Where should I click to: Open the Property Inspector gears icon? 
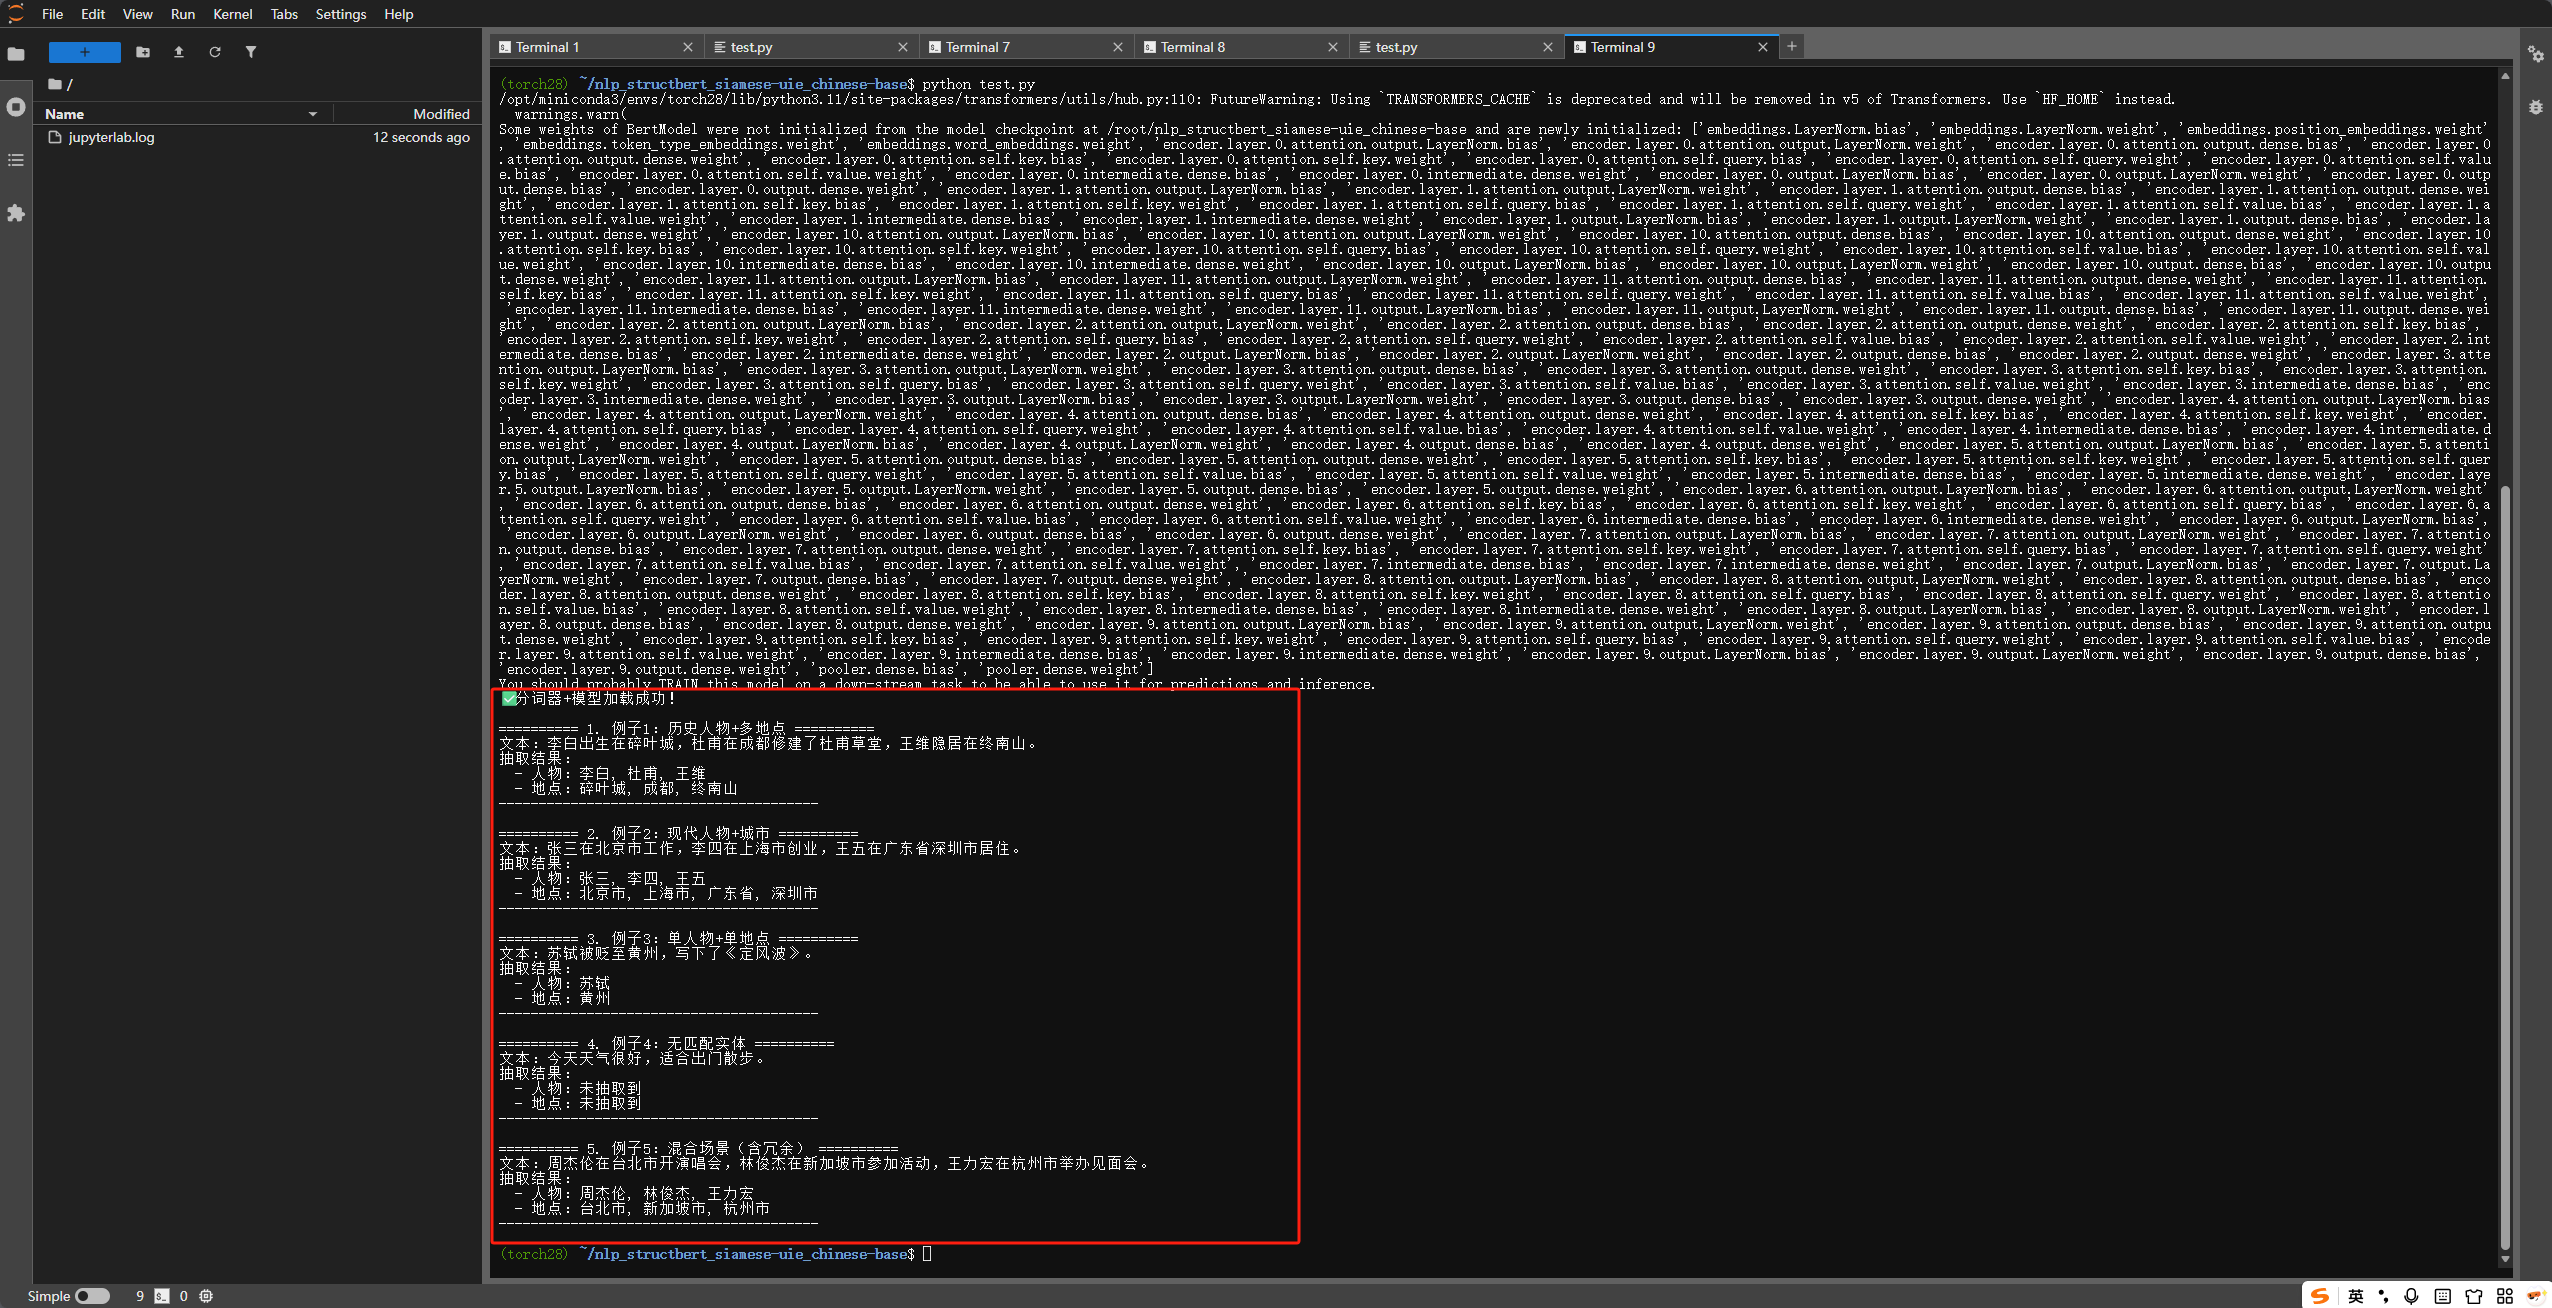click(2536, 54)
